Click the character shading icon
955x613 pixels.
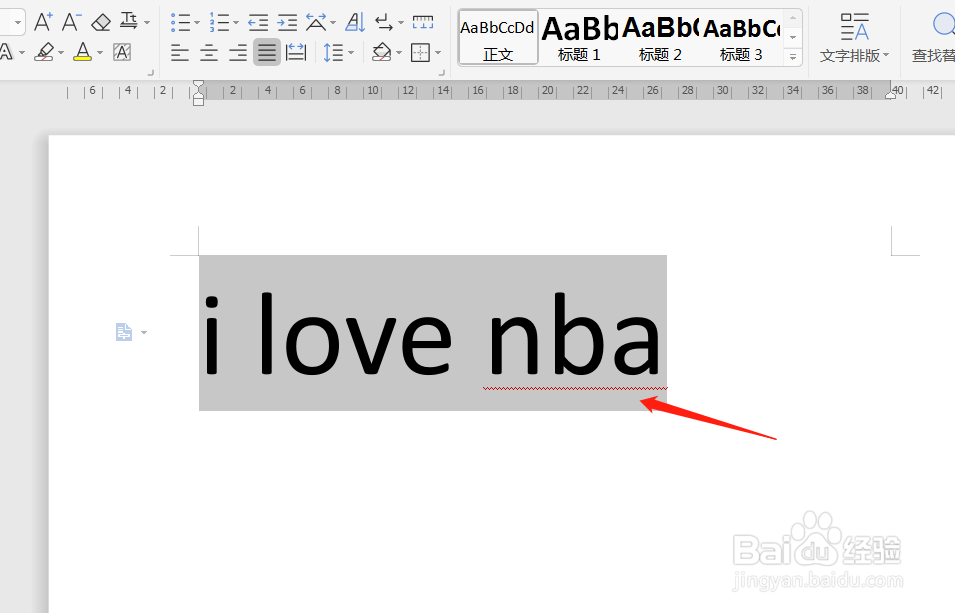(122, 52)
